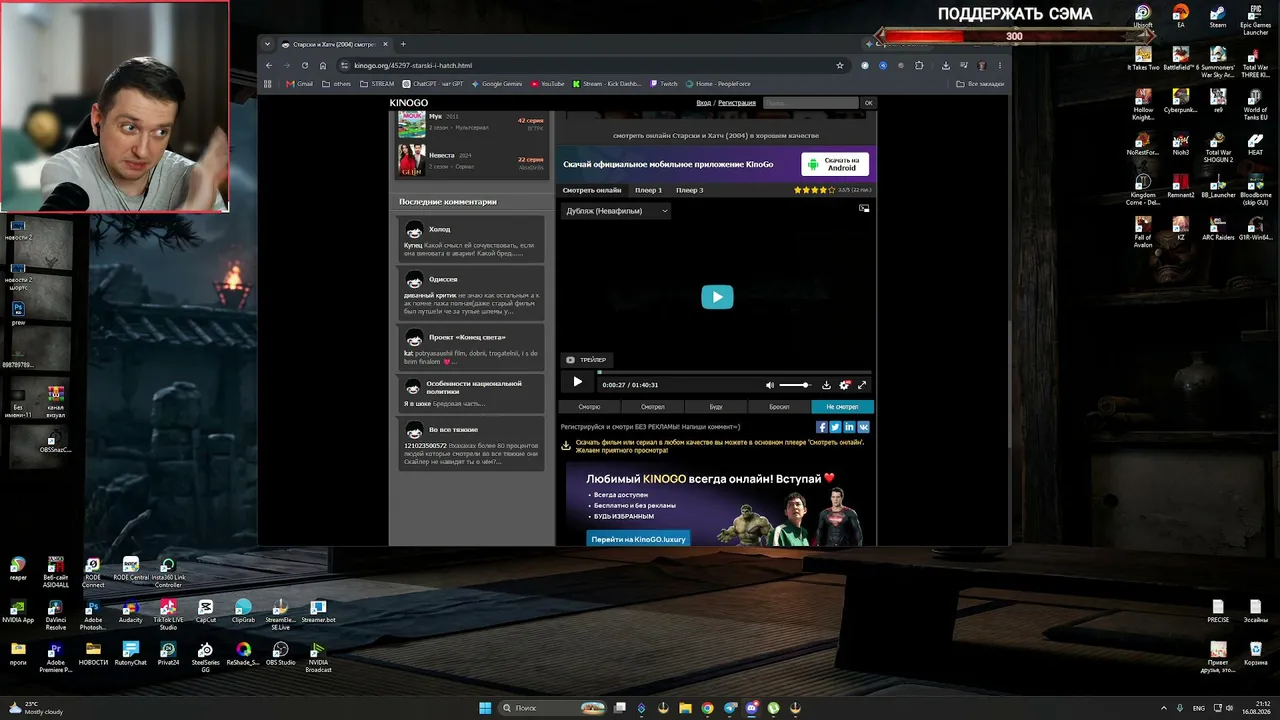Click Перейти на KinoGO.luxury button
The image size is (1280, 720).
638,539
